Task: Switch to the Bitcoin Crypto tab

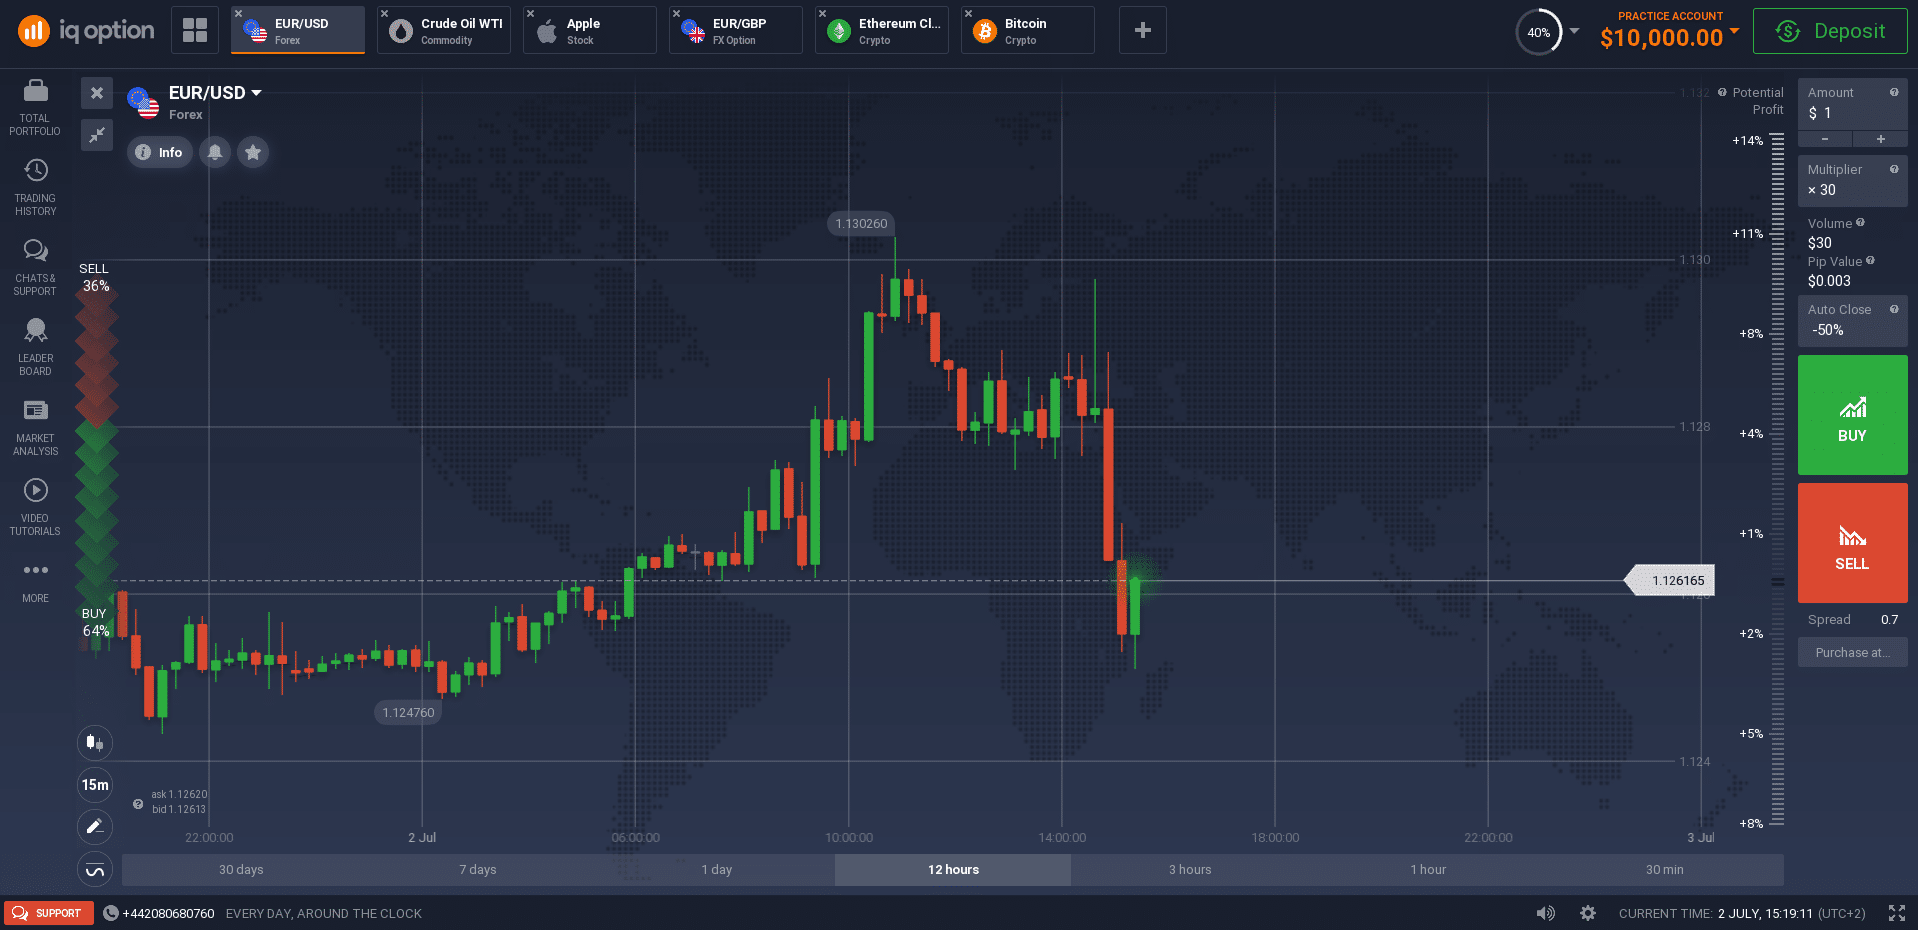Action: [1028, 30]
